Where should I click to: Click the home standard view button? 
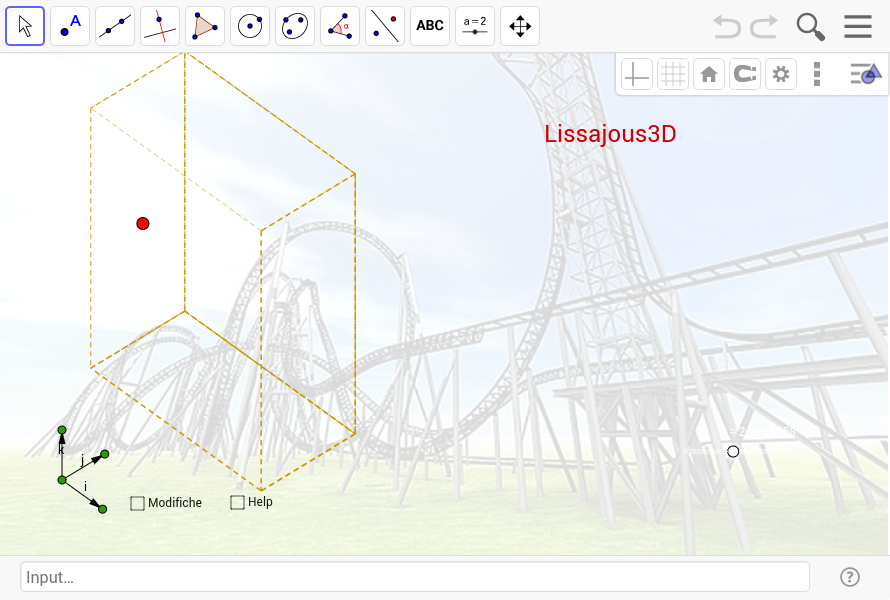click(x=709, y=74)
